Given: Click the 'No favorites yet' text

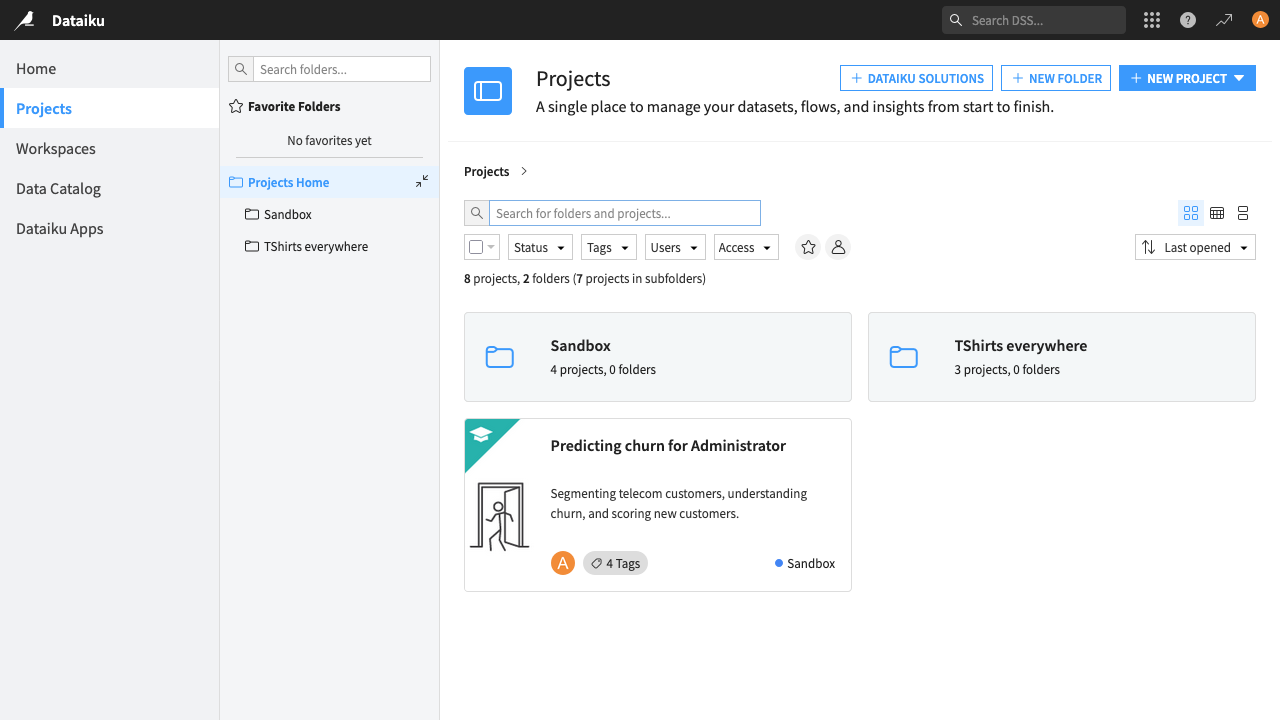Looking at the screenshot, I should pyautogui.click(x=329, y=140).
